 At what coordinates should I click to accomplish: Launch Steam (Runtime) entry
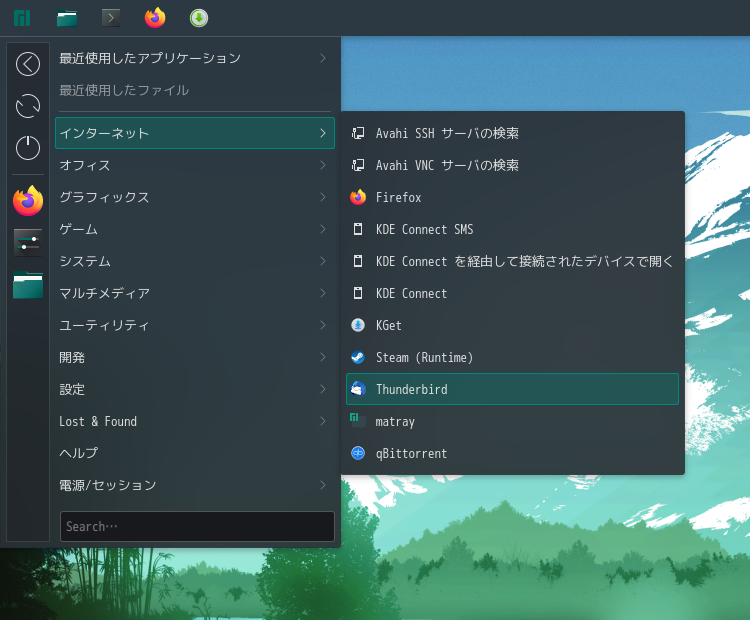pos(512,357)
